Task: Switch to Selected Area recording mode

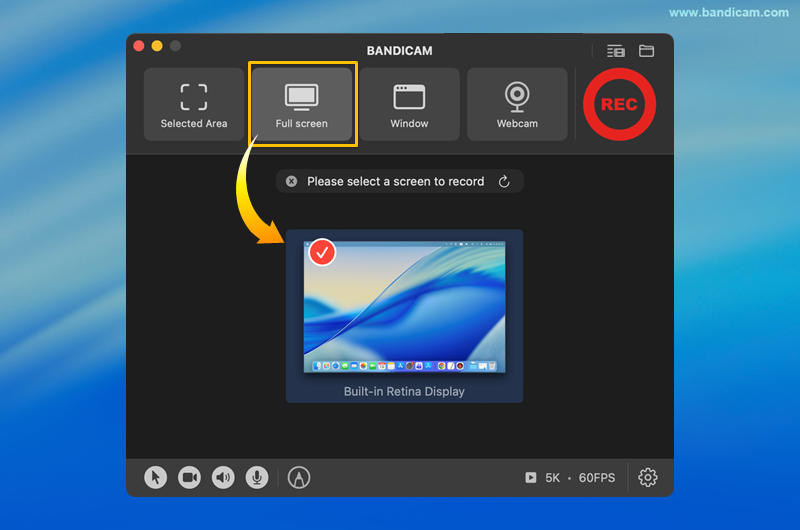Action: [x=194, y=105]
